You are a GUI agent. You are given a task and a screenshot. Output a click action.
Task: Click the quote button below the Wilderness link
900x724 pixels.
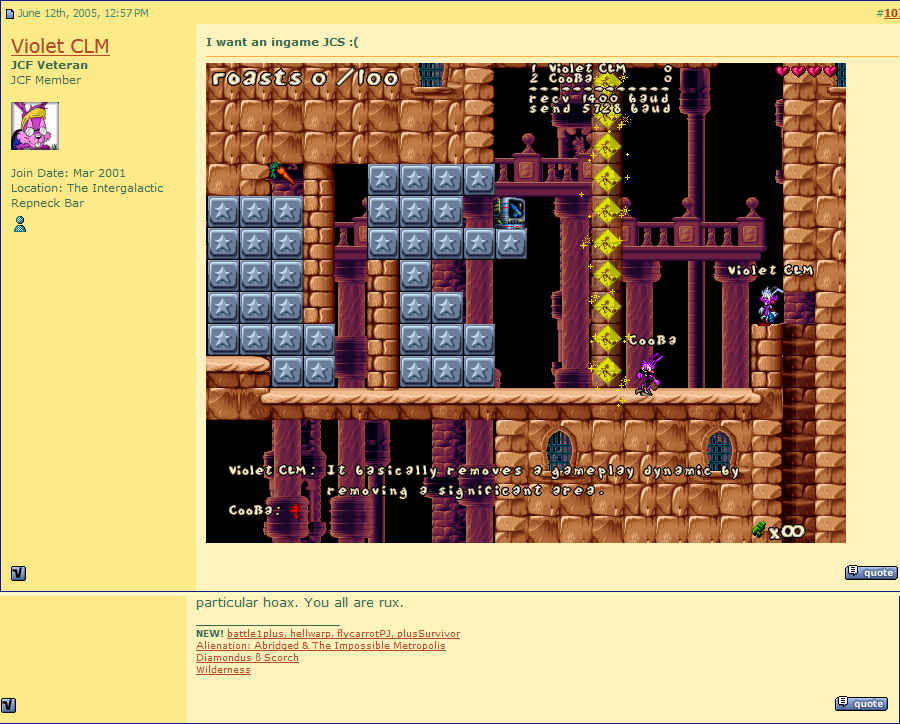coord(862,703)
